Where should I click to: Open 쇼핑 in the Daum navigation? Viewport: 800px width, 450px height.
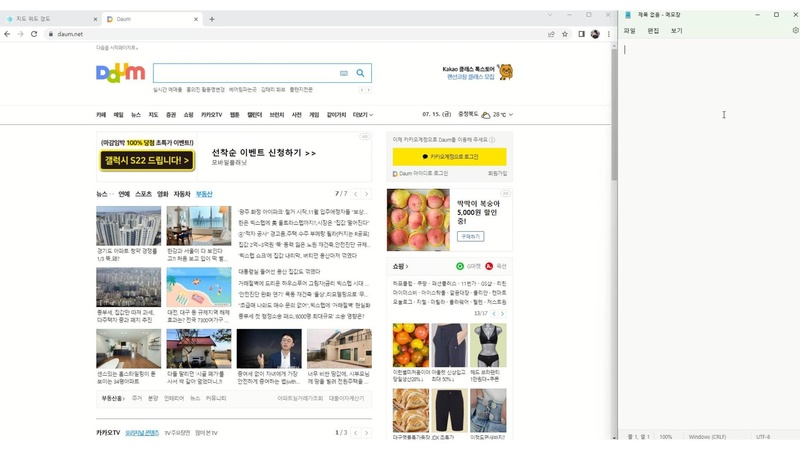[188, 115]
